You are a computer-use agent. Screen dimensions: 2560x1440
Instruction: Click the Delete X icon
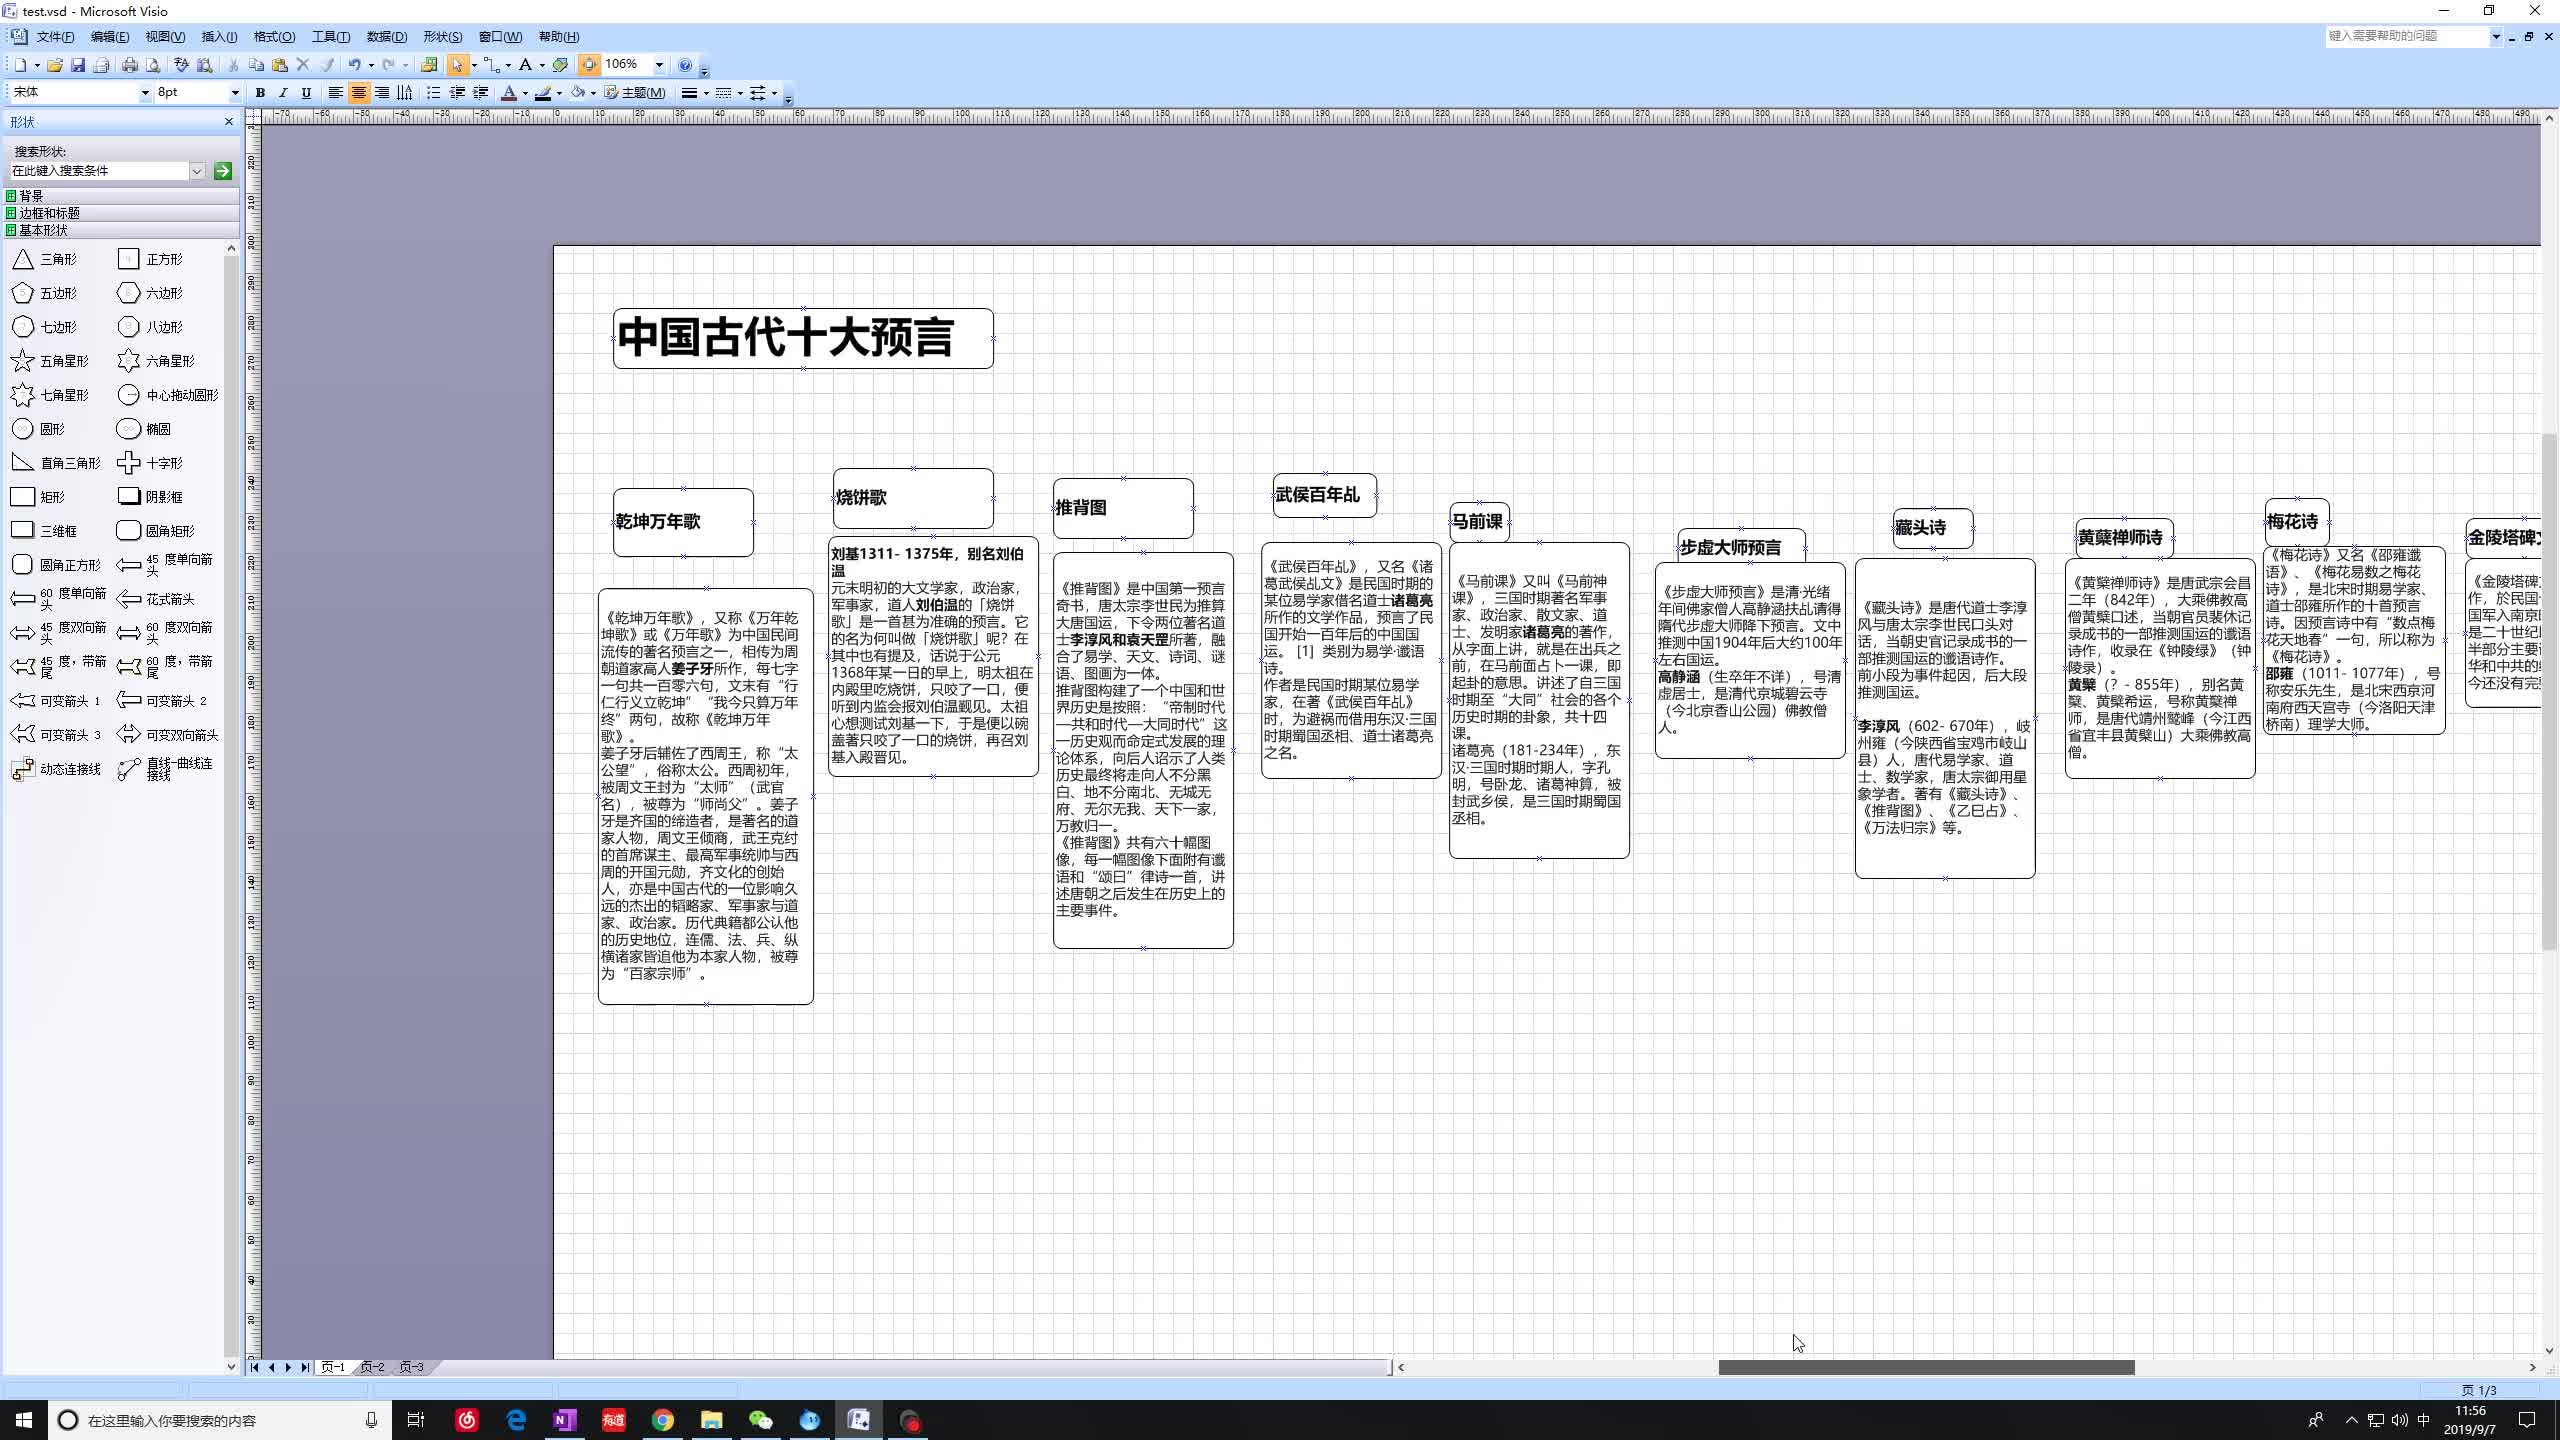tap(303, 65)
